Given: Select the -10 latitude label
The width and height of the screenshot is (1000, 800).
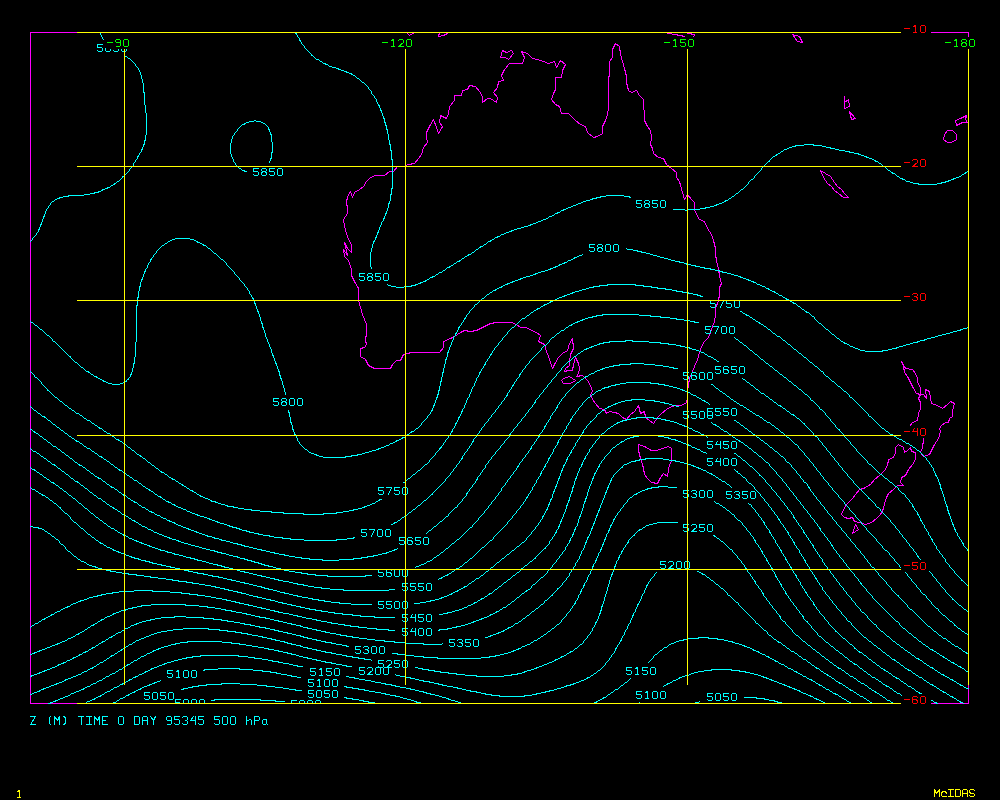Looking at the screenshot, I should 914,30.
